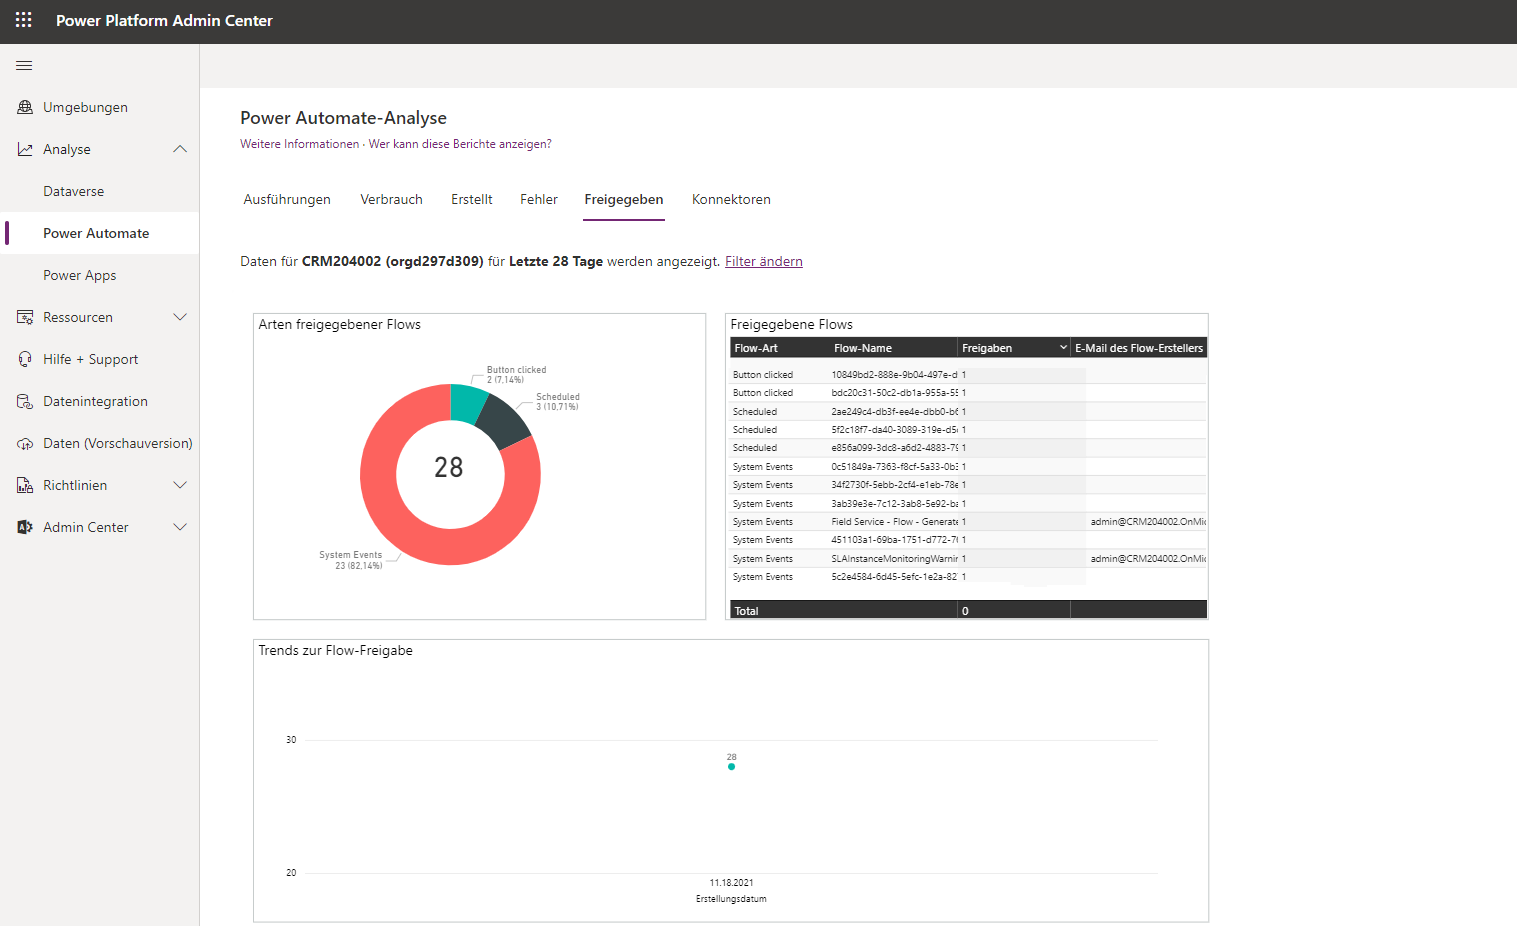
Task: Click the Daten (Vorschauversion) cloud icon
Action: (25, 443)
